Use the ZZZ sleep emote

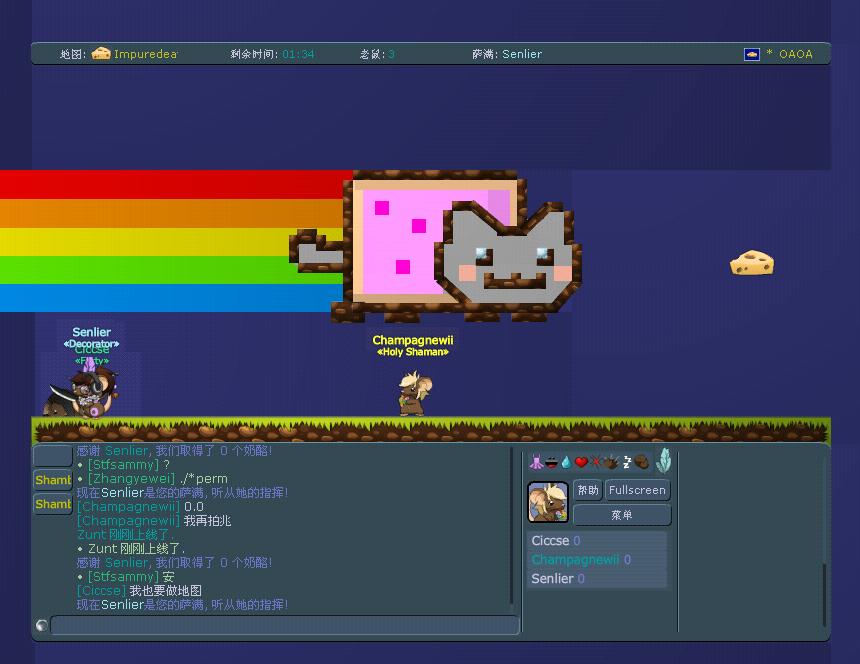pyautogui.click(x=627, y=462)
